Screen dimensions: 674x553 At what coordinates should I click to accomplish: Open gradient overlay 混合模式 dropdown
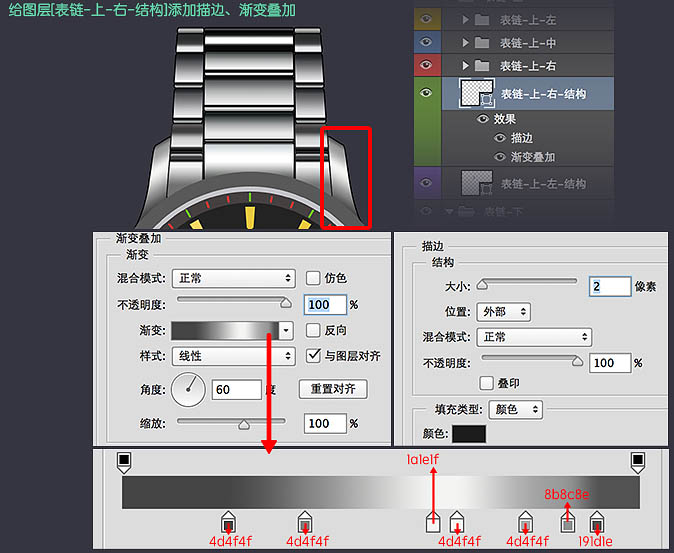[x=234, y=278]
